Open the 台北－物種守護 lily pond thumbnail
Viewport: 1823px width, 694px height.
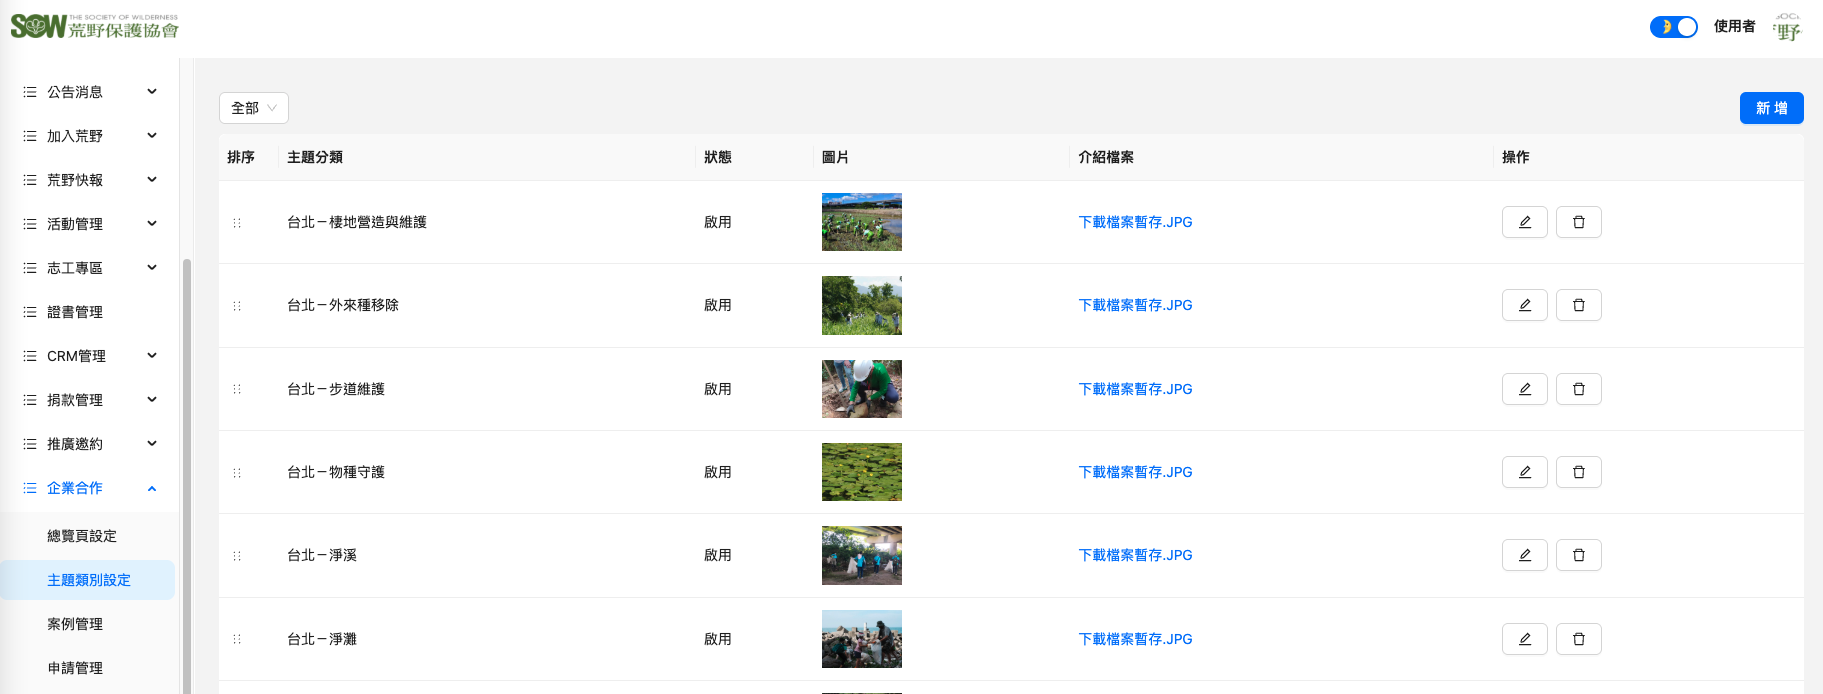tap(861, 472)
